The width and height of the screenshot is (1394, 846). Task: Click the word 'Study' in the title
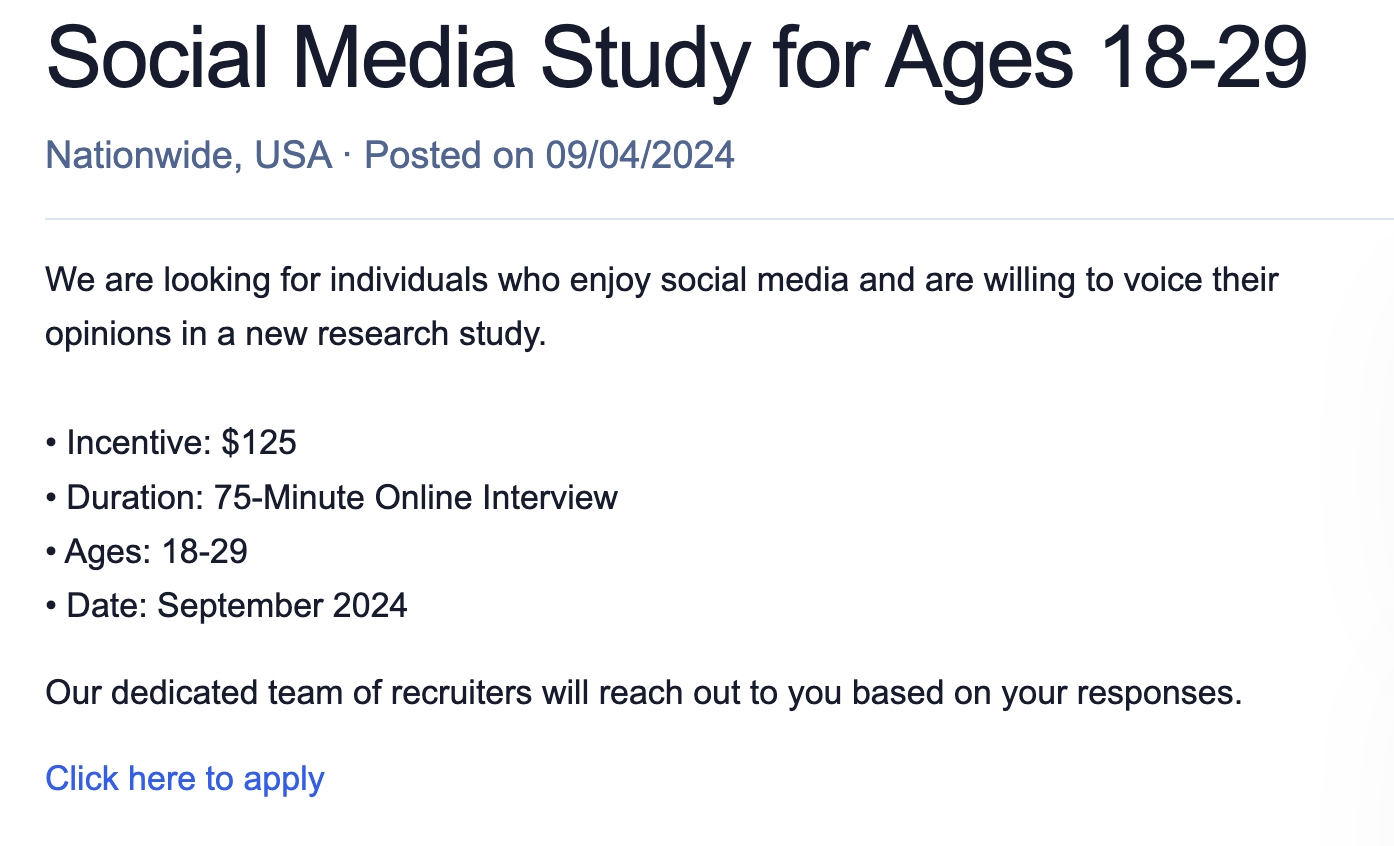[x=643, y=57]
